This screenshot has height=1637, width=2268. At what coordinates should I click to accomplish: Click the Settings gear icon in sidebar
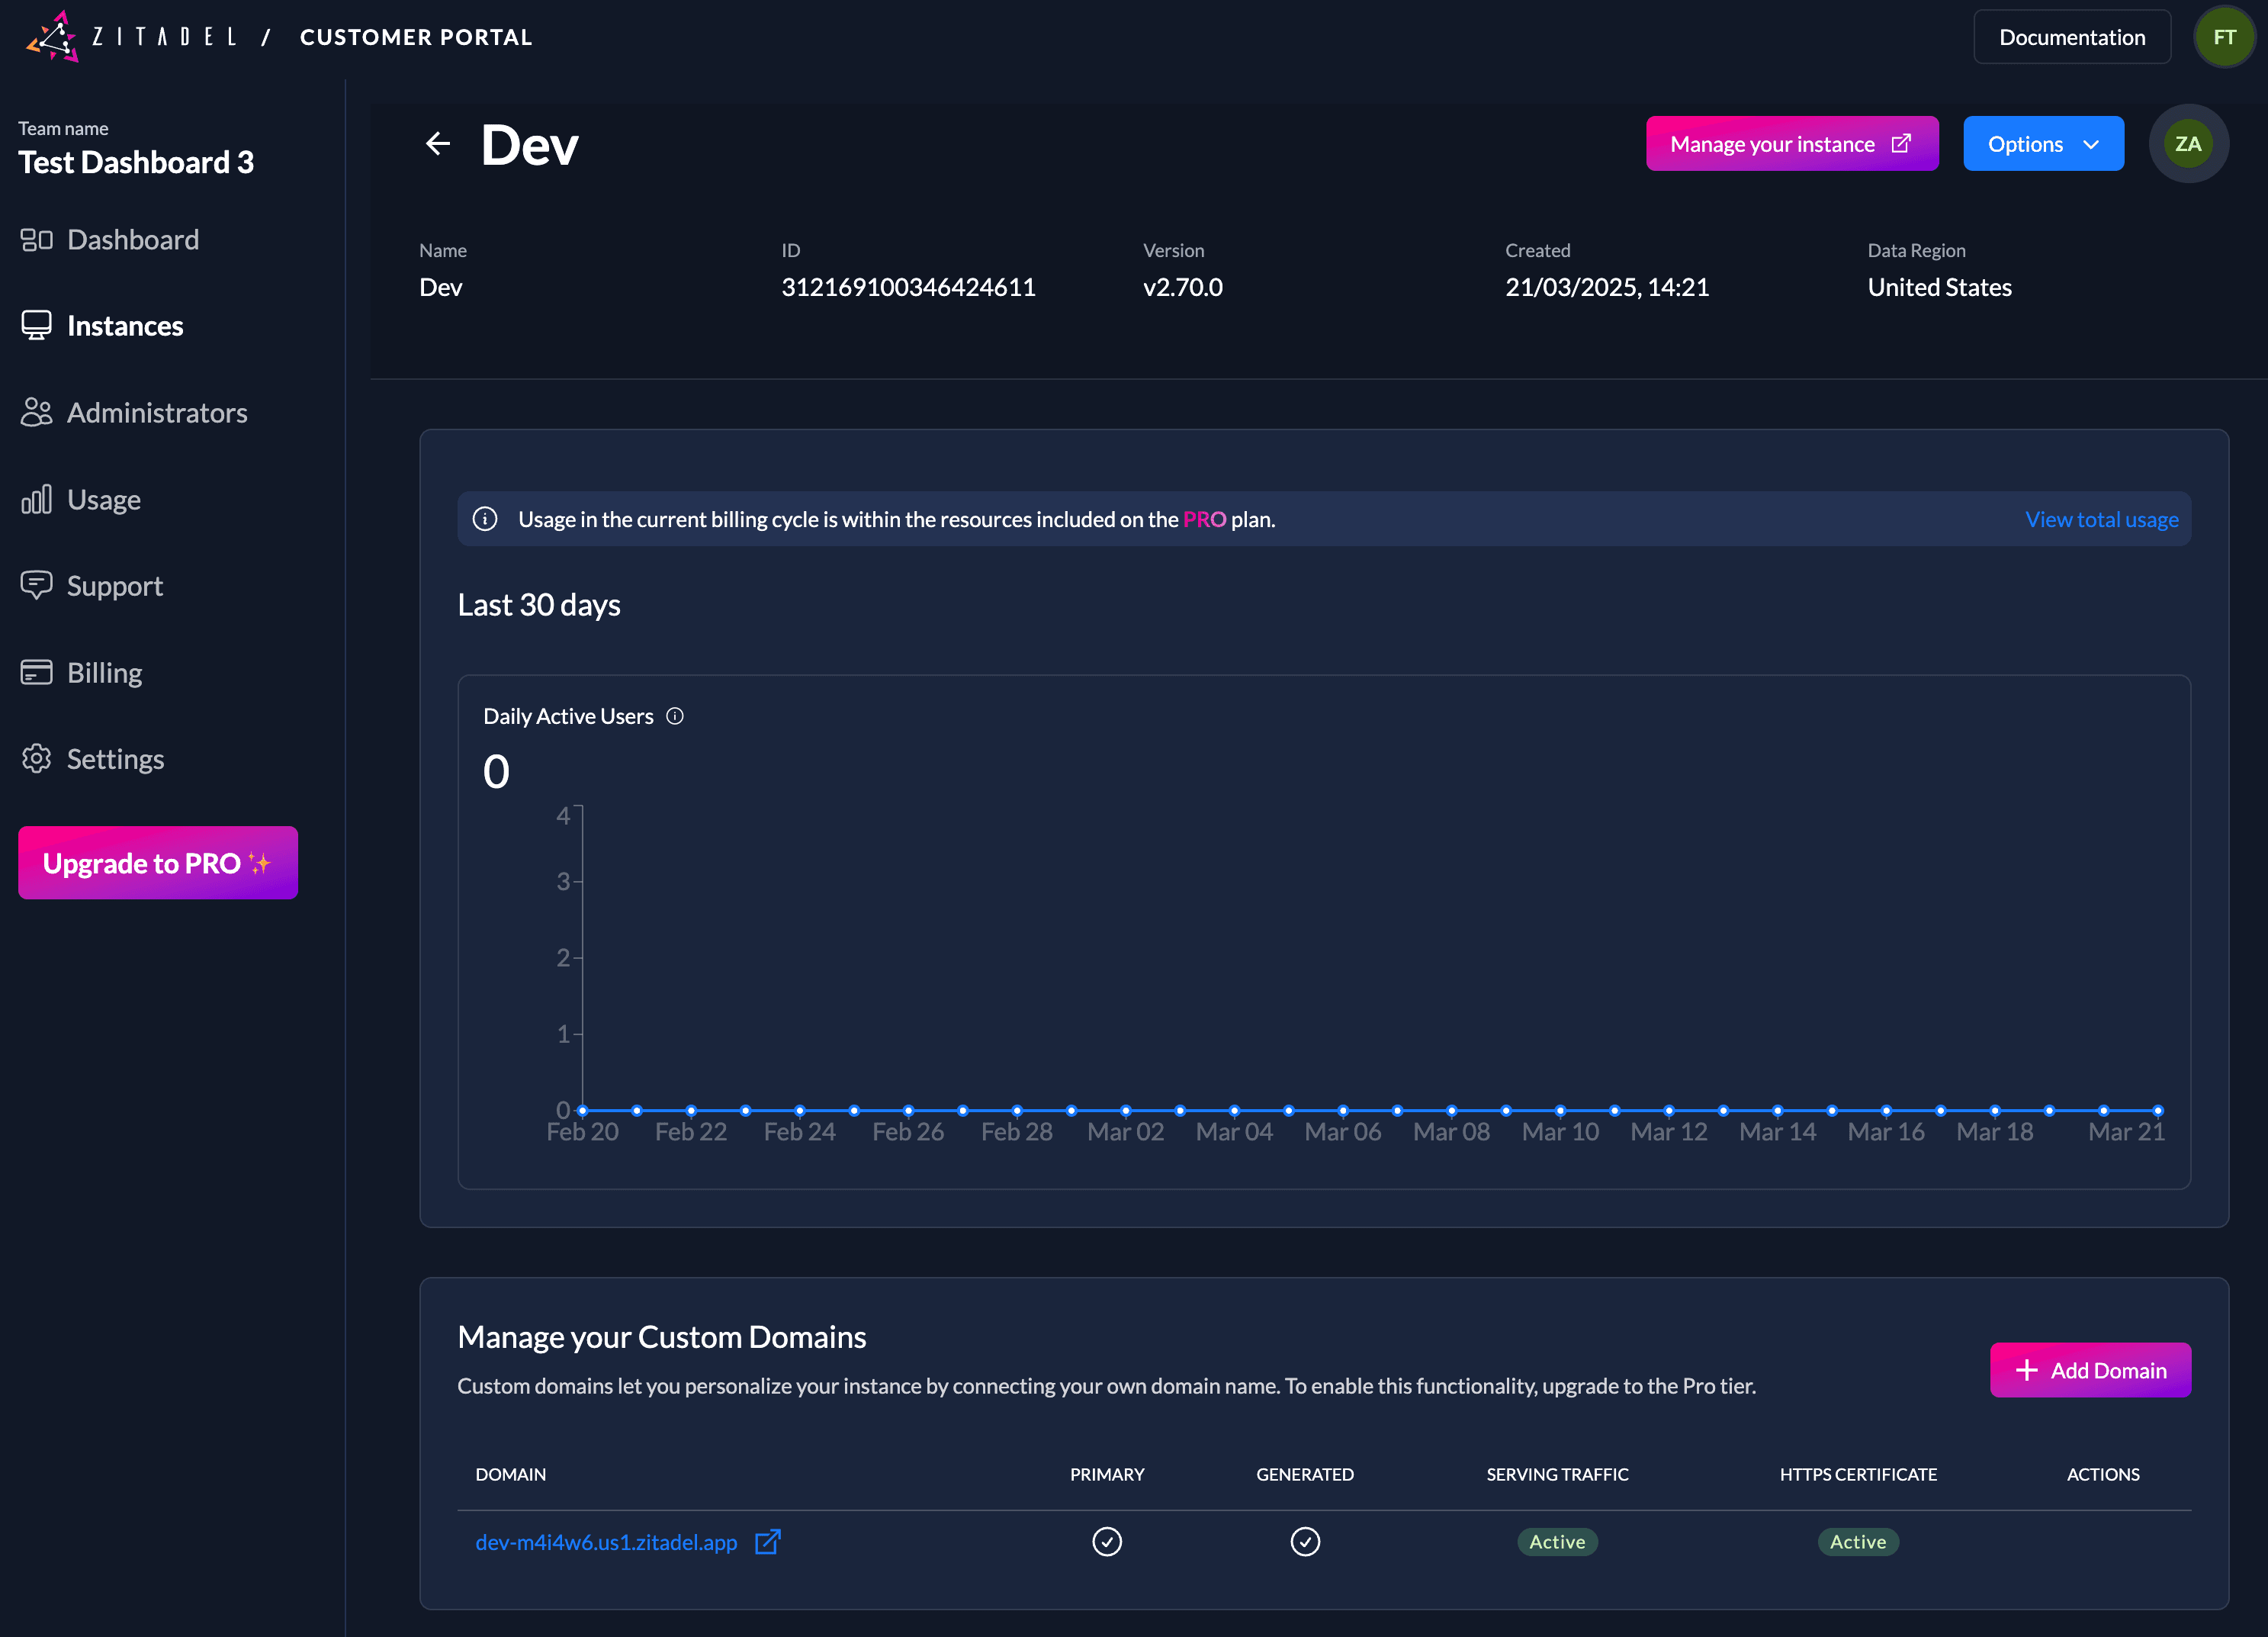(36, 759)
